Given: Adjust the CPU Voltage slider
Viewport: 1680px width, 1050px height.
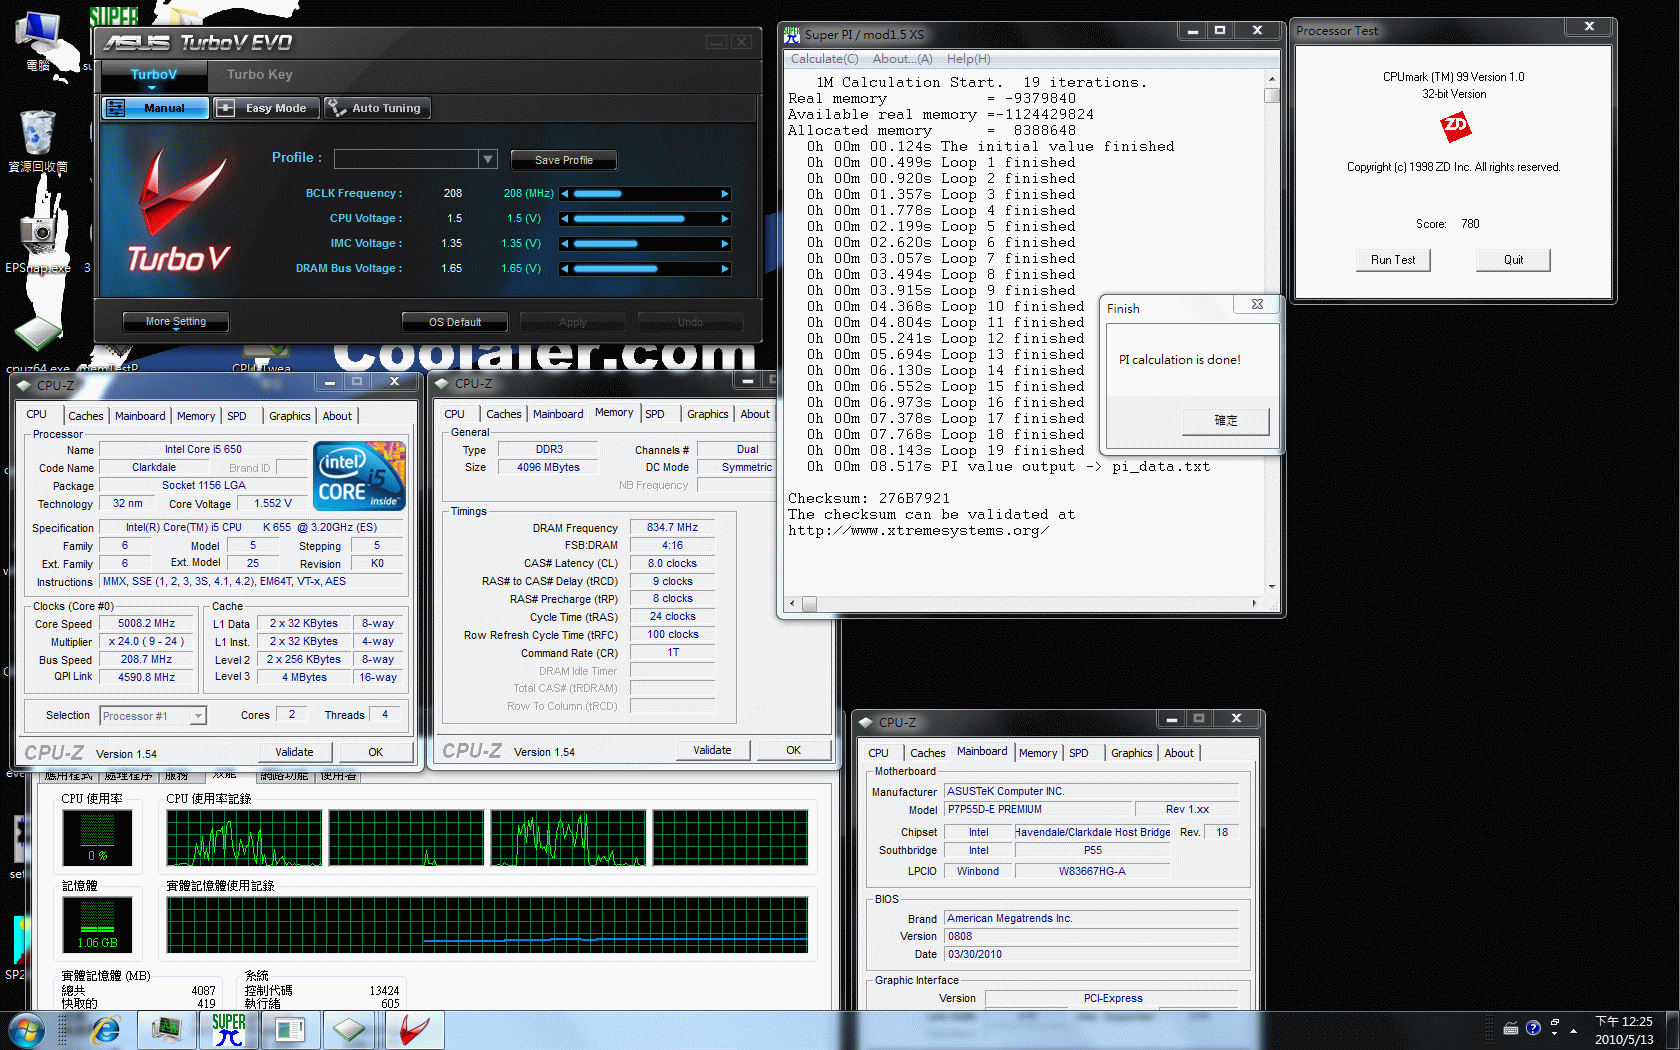Looking at the screenshot, I should point(645,219).
